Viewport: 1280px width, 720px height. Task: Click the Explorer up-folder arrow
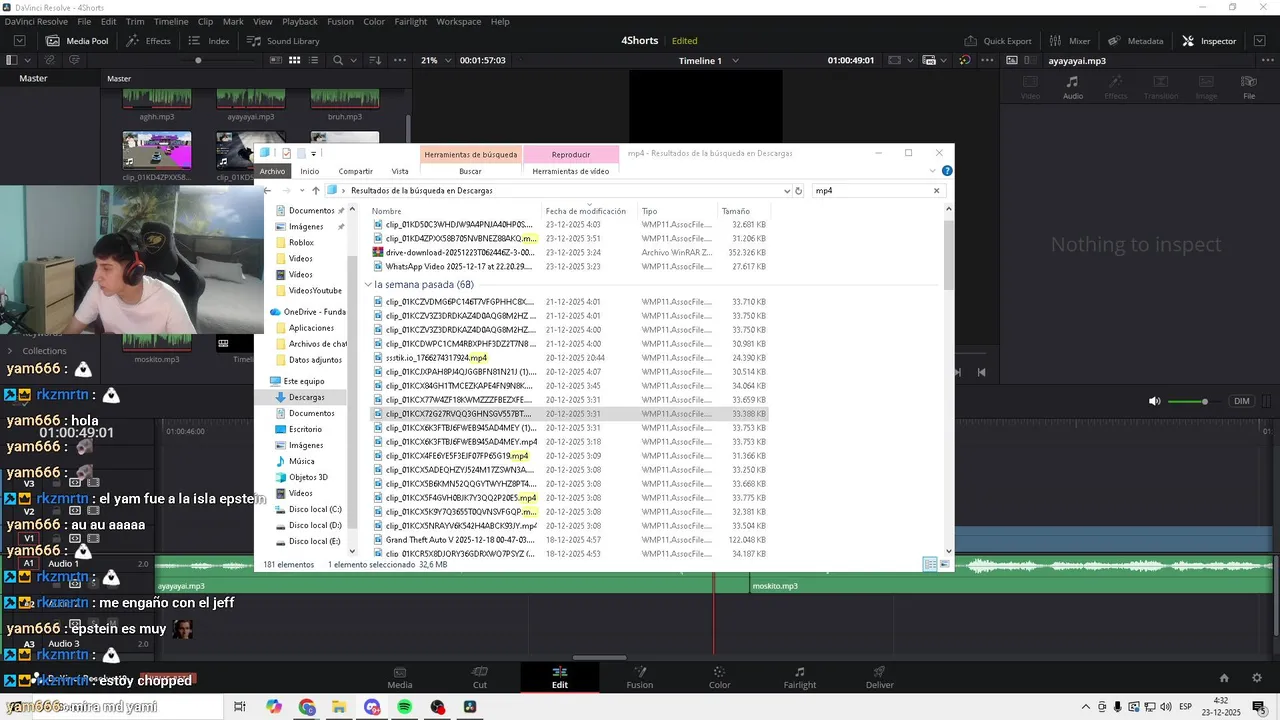coord(316,190)
